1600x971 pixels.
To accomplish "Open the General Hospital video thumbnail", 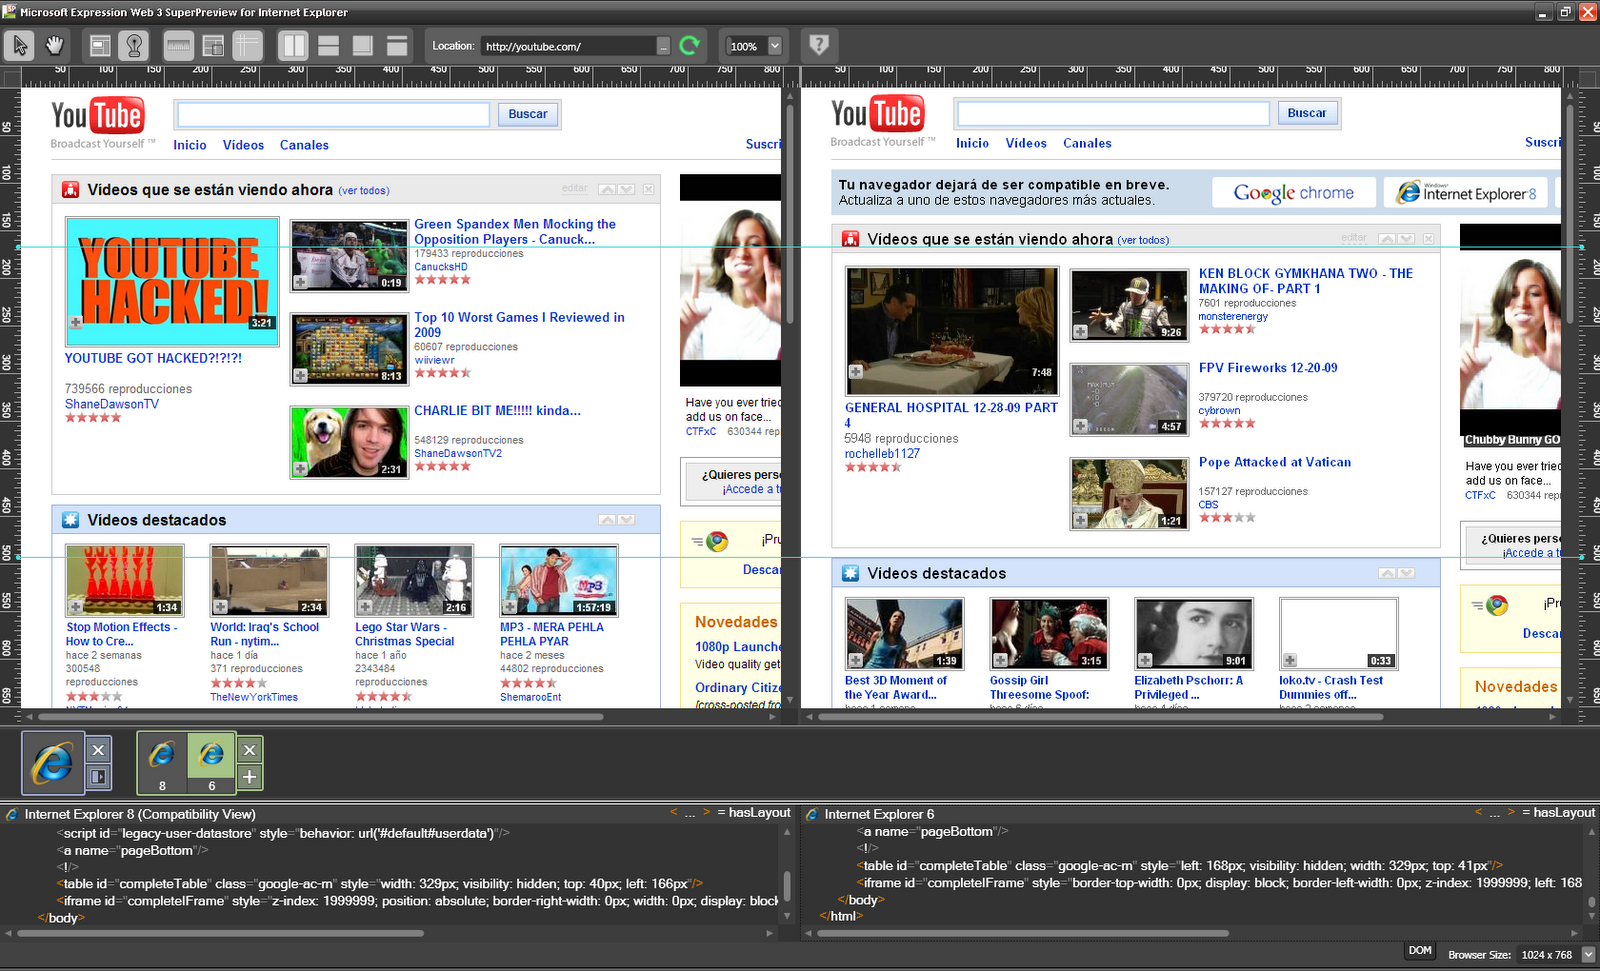I will coord(952,331).
